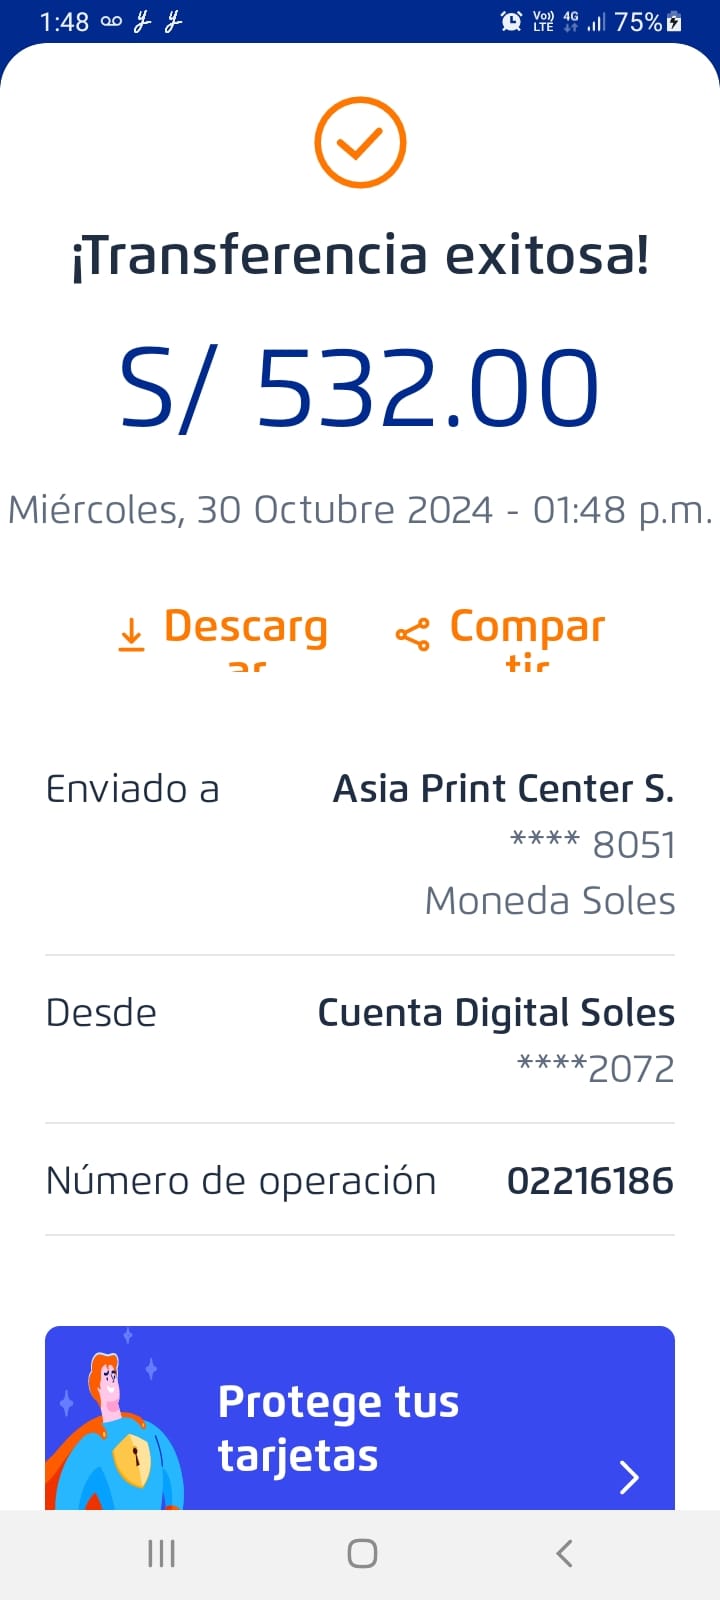The height and width of the screenshot is (1600, 720).
Task: Tap the download arrow icon
Action: (x=131, y=634)
